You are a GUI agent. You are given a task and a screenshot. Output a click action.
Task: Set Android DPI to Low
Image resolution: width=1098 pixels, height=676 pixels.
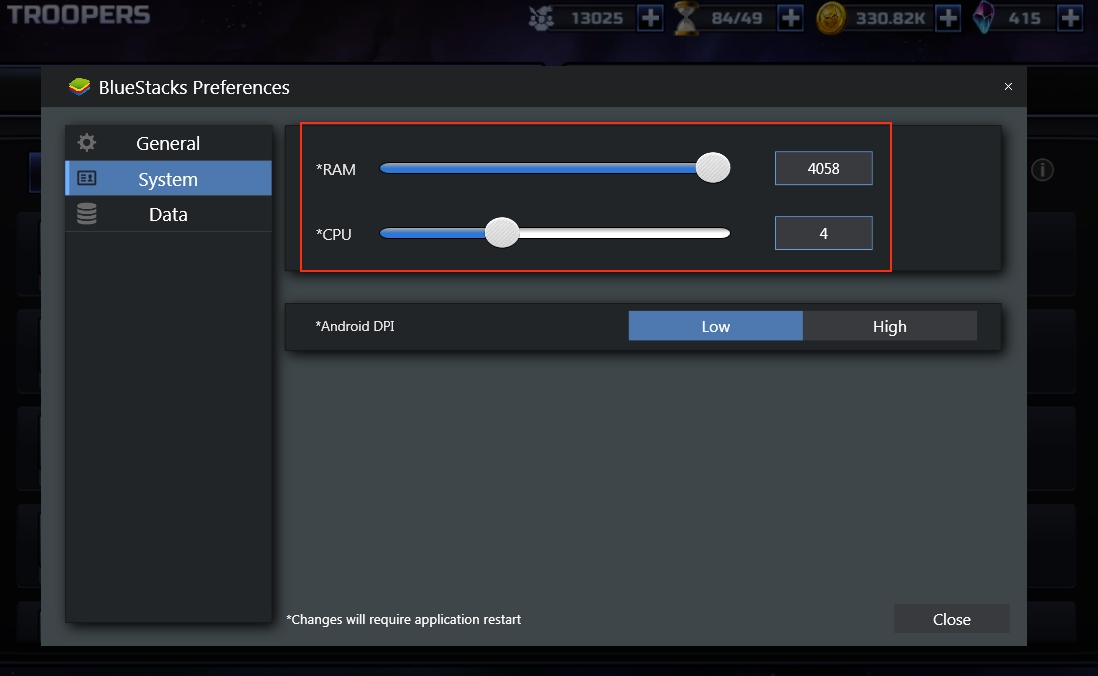(715, 326)
